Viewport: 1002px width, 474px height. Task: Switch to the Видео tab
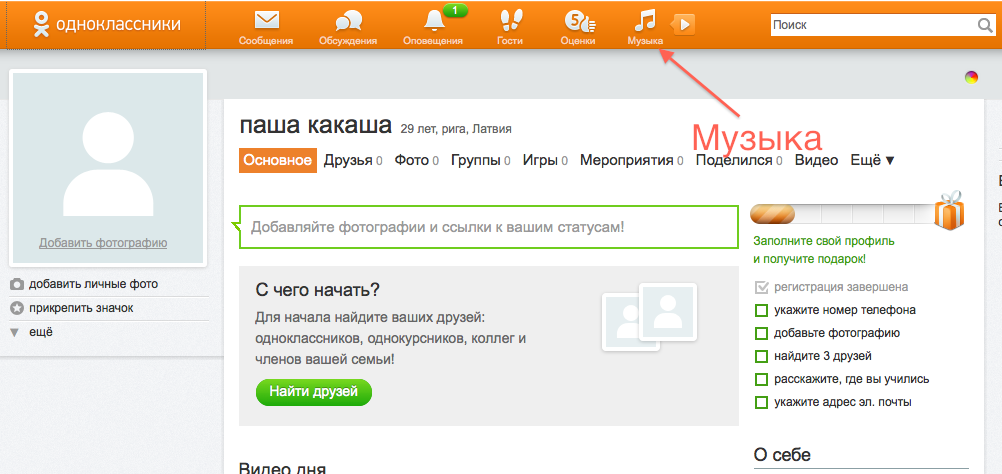[817, 160]
